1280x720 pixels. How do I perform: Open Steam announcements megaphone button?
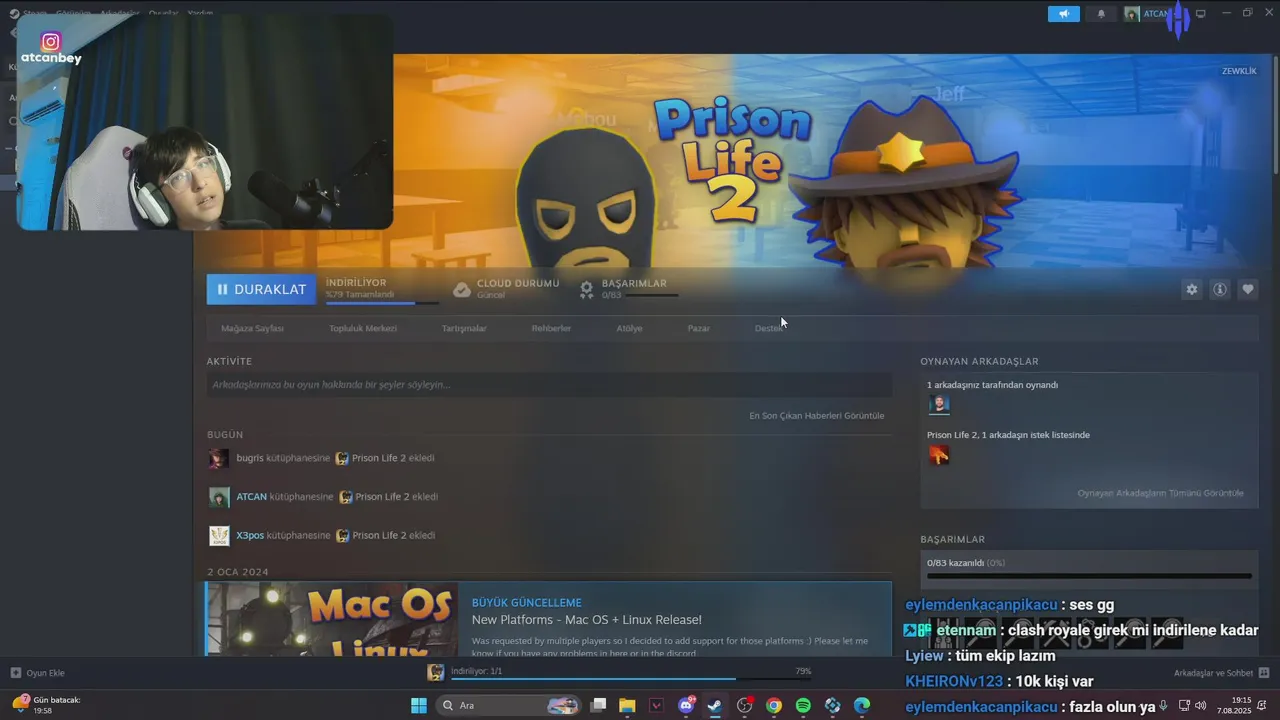[1064, 14]
